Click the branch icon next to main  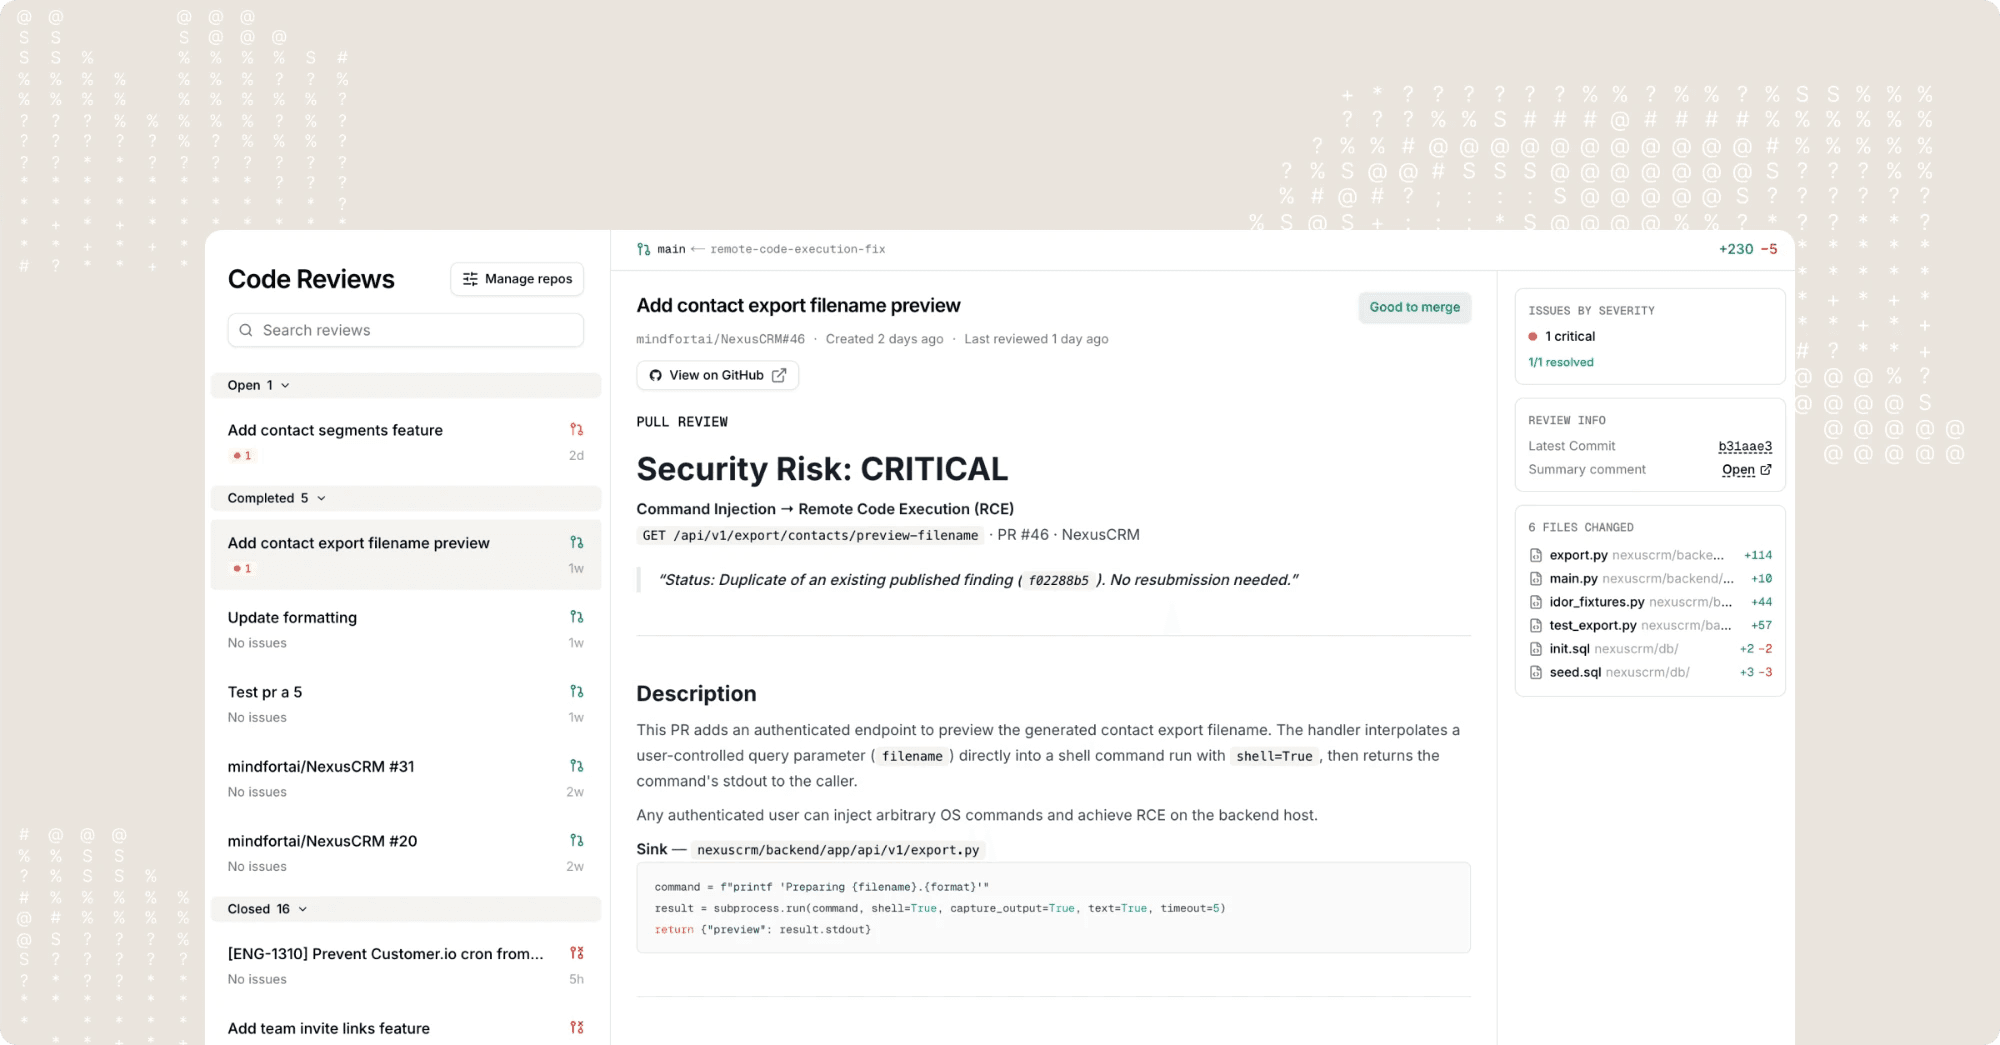point(643,249)
